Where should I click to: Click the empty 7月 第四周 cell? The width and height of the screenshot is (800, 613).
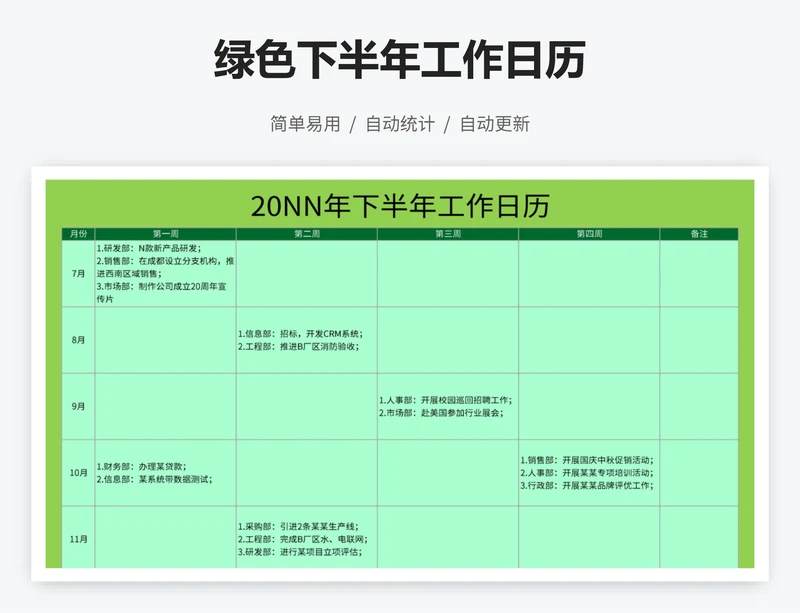point(589,274)
